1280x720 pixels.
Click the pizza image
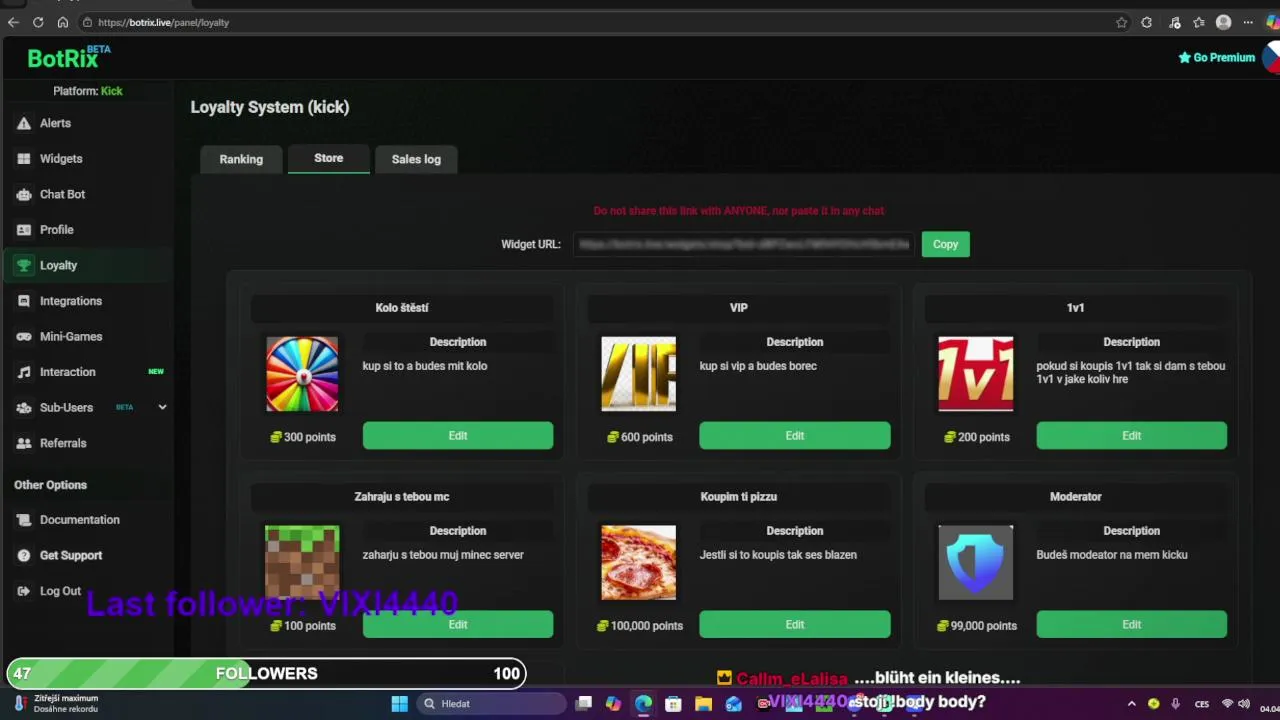[638, 563]
